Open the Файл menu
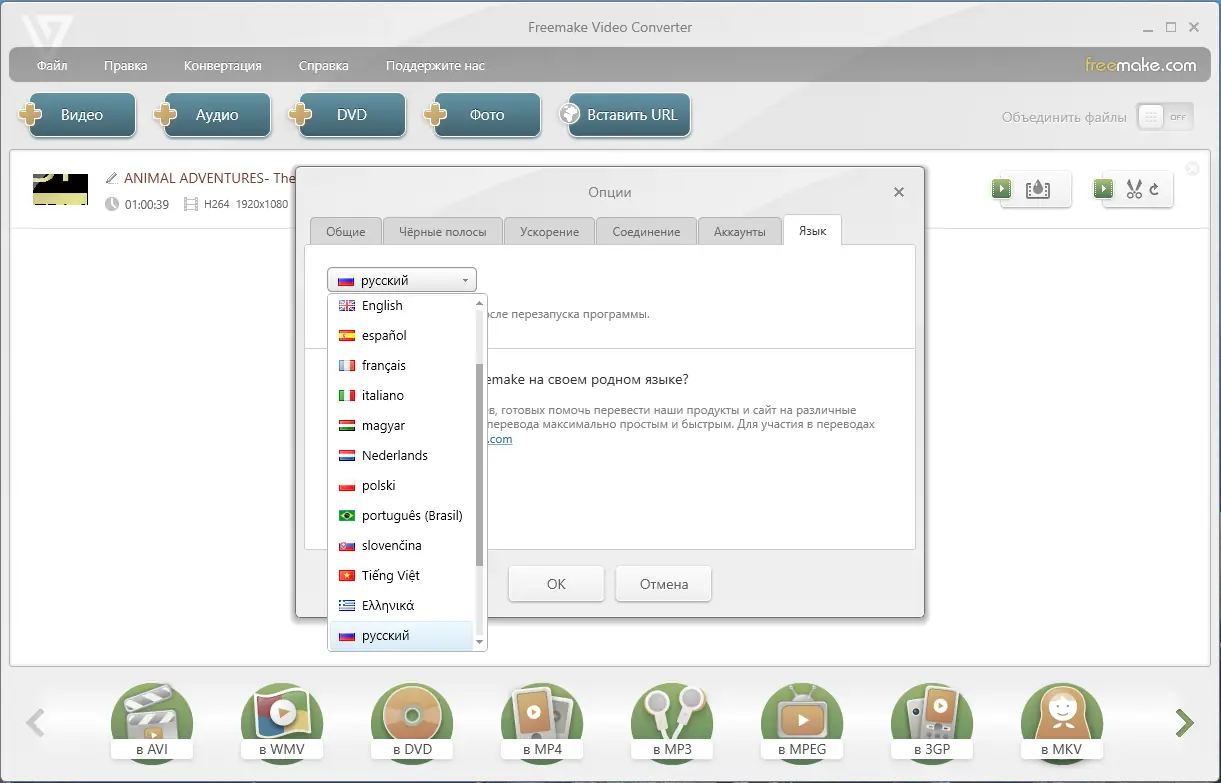This screenshot has width=1221, height=783. tap(52, 66)
